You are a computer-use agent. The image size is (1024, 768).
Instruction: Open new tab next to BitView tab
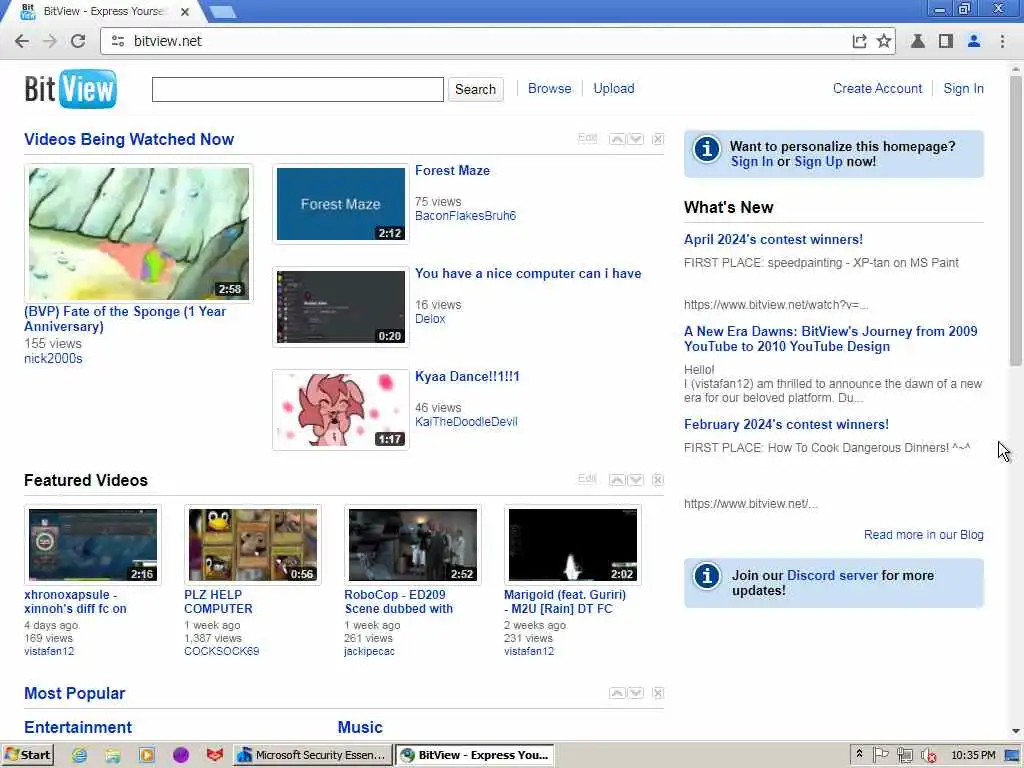[223, 11]
